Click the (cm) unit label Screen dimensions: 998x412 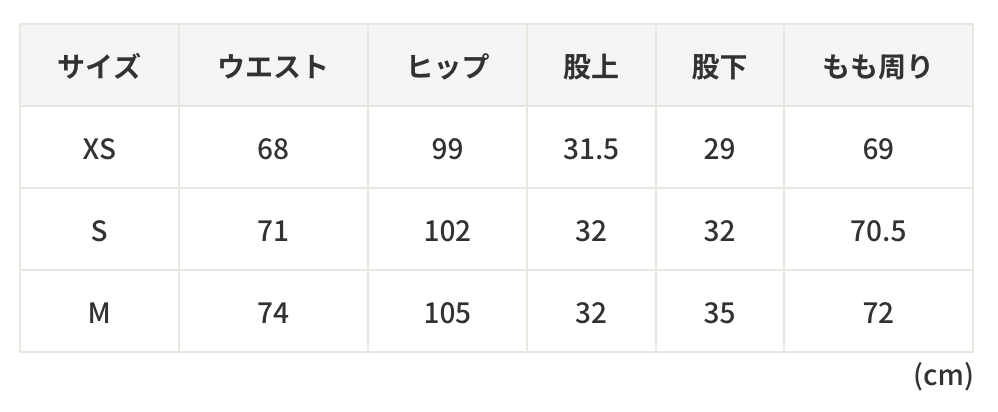coord(942,376)
